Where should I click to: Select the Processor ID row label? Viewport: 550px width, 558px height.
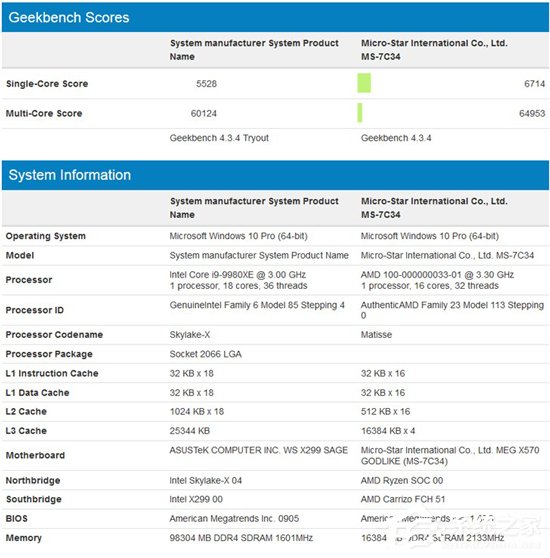pyautogui.click(x=35, y=310)
